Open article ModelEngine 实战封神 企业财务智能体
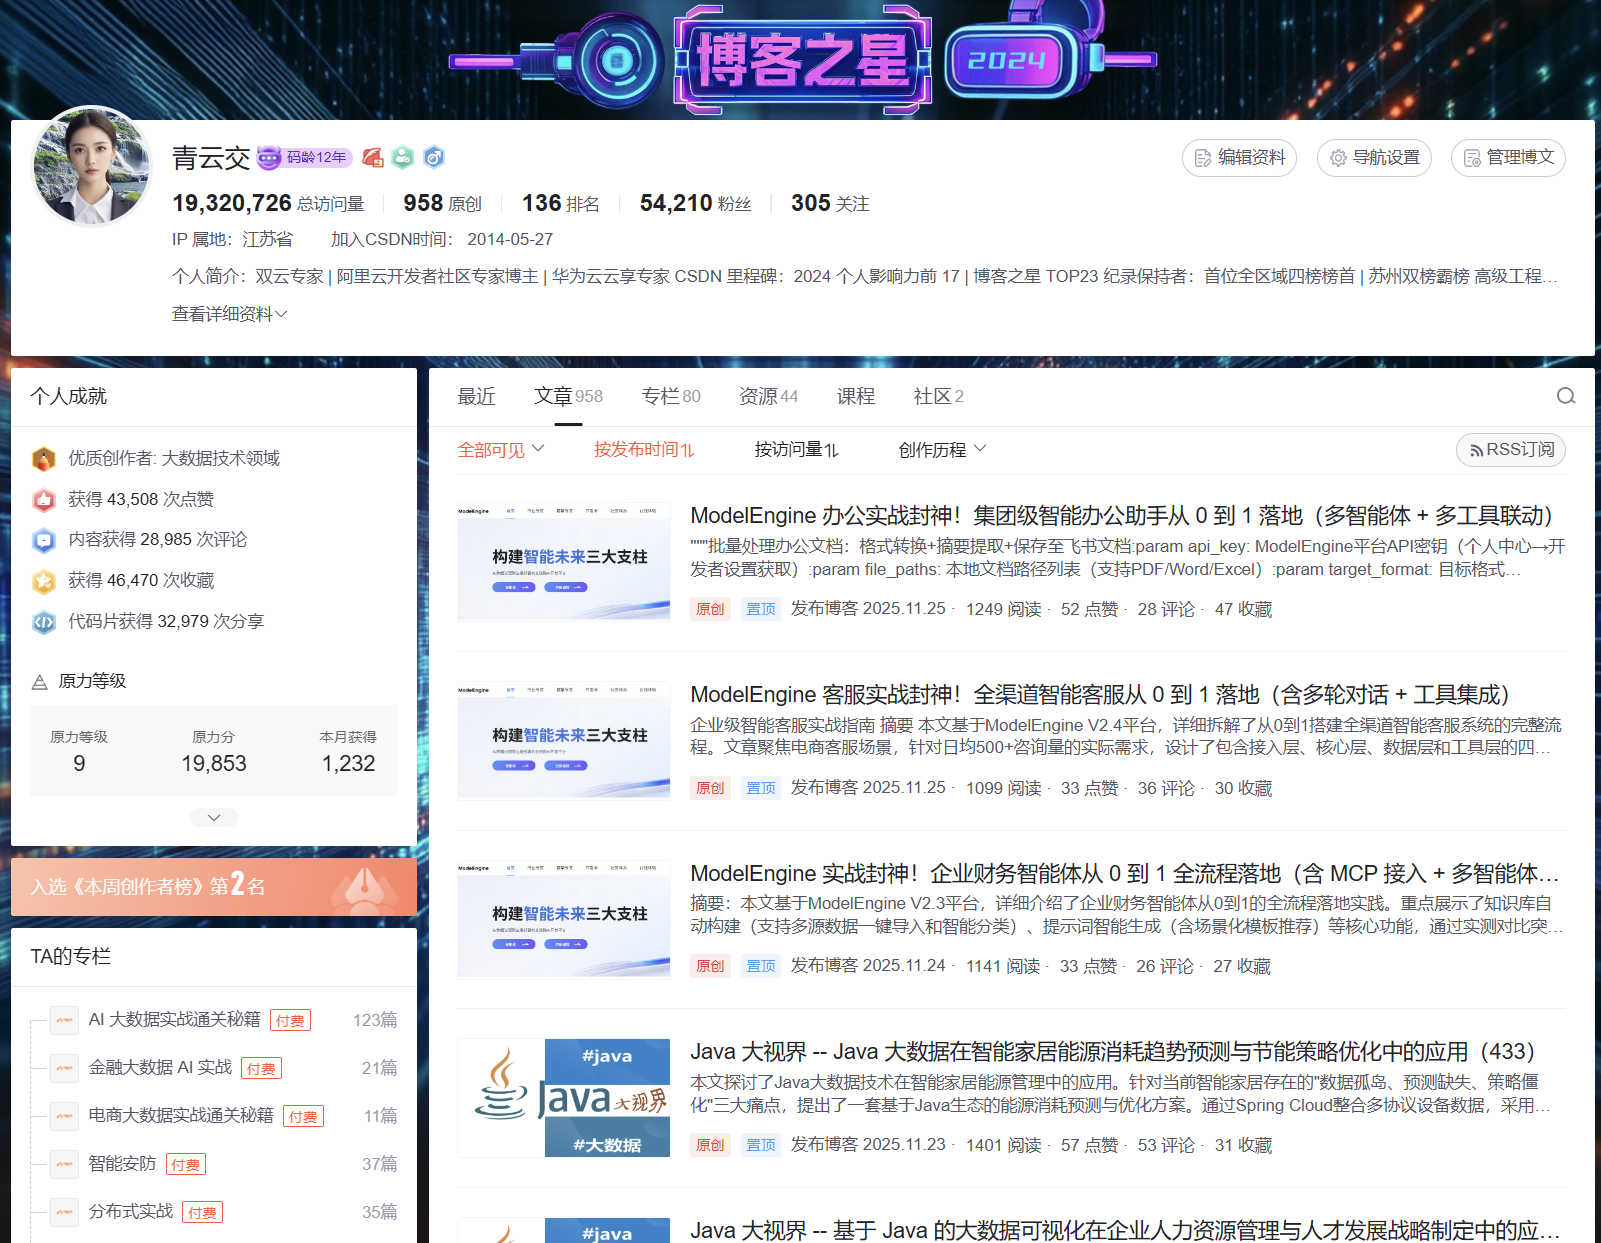The image size is (1601, 1243). (1125, 874)
